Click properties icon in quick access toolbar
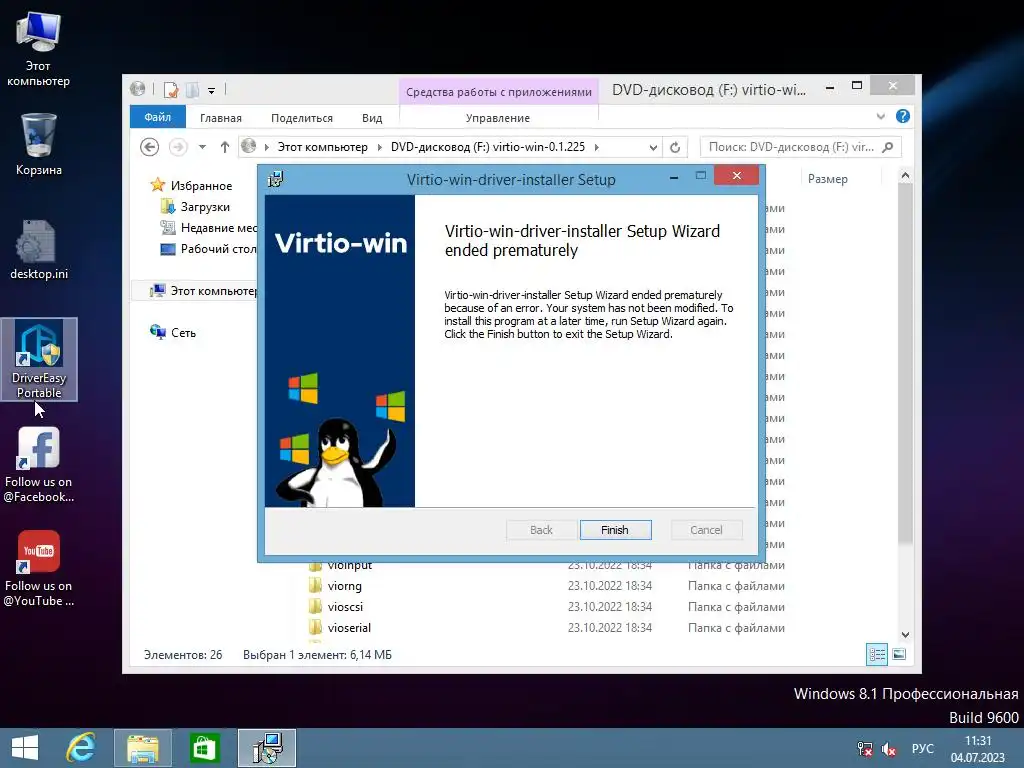1024x768 pixels. click(171, 89)
